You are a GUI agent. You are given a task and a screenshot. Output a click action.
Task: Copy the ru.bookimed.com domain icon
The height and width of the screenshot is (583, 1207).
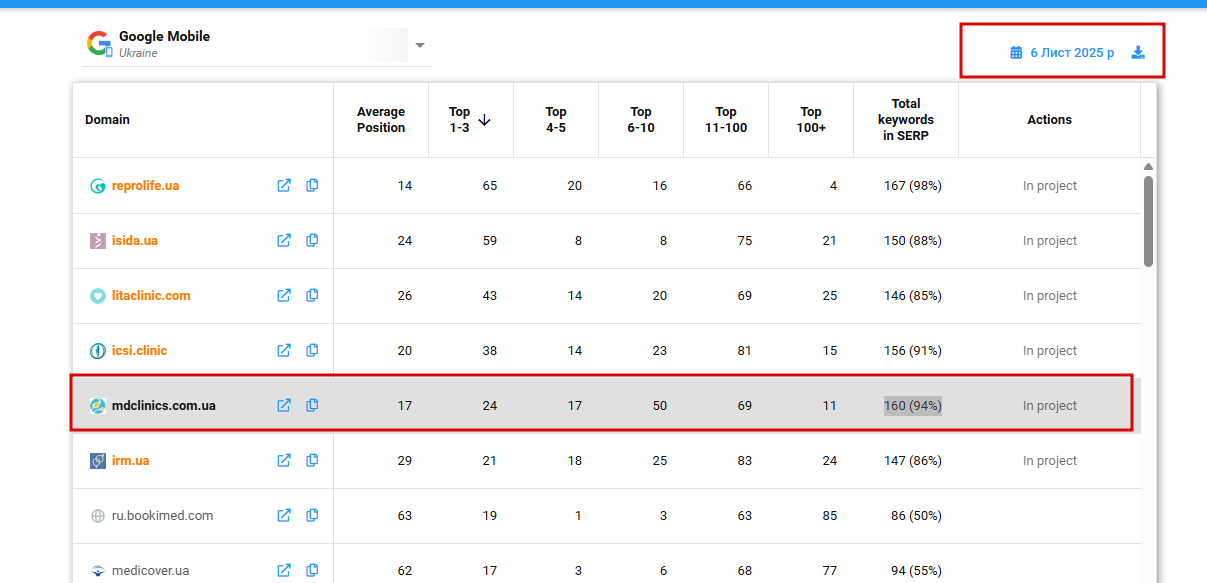point(312,515)
